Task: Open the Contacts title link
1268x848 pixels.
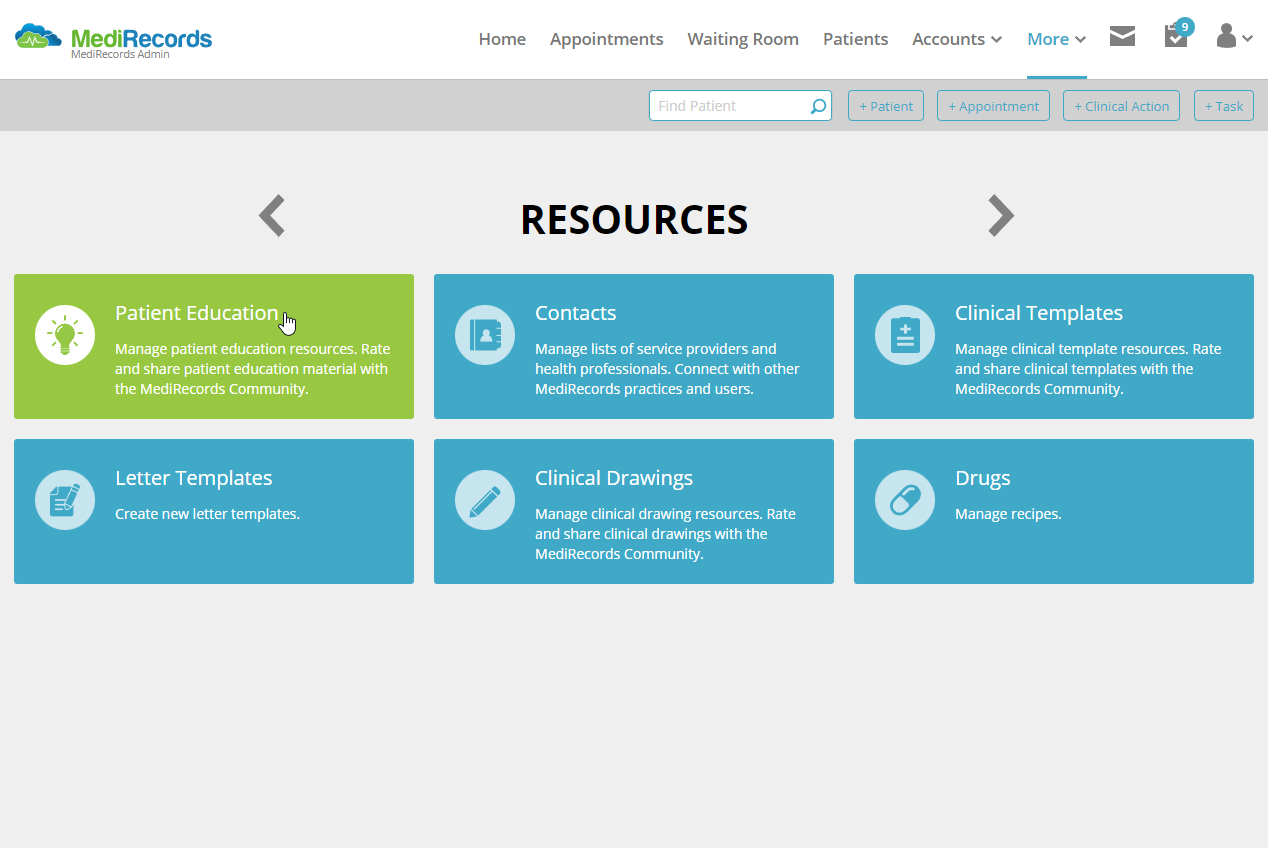Action: (x=576, y=313)
